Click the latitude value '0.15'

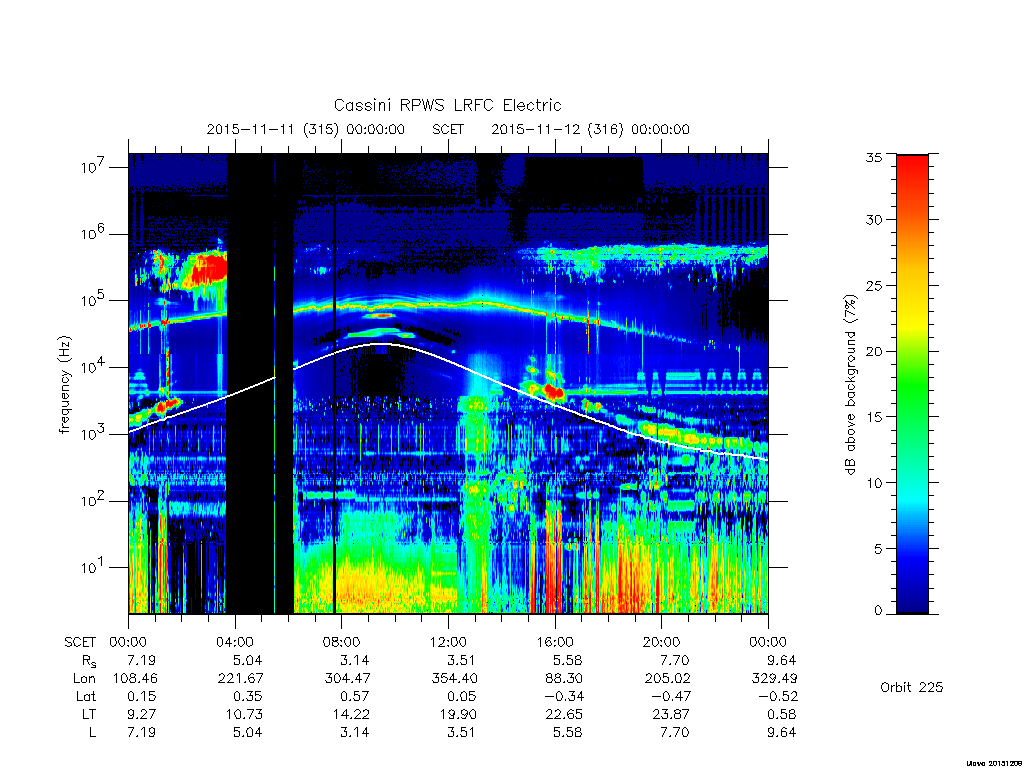pos(142,696)
